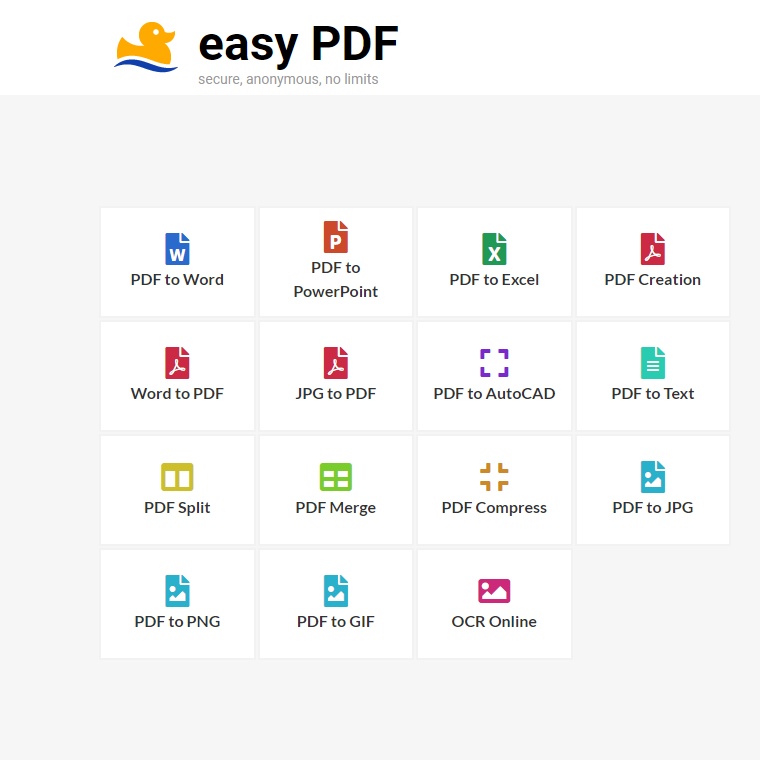Open the PDF Split label
The image size is (760, 760).
click(x=177, y=507)
